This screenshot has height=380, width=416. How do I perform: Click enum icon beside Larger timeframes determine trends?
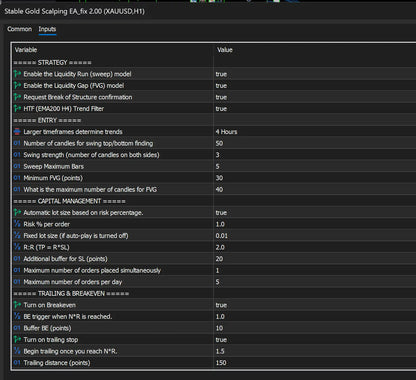17,132
